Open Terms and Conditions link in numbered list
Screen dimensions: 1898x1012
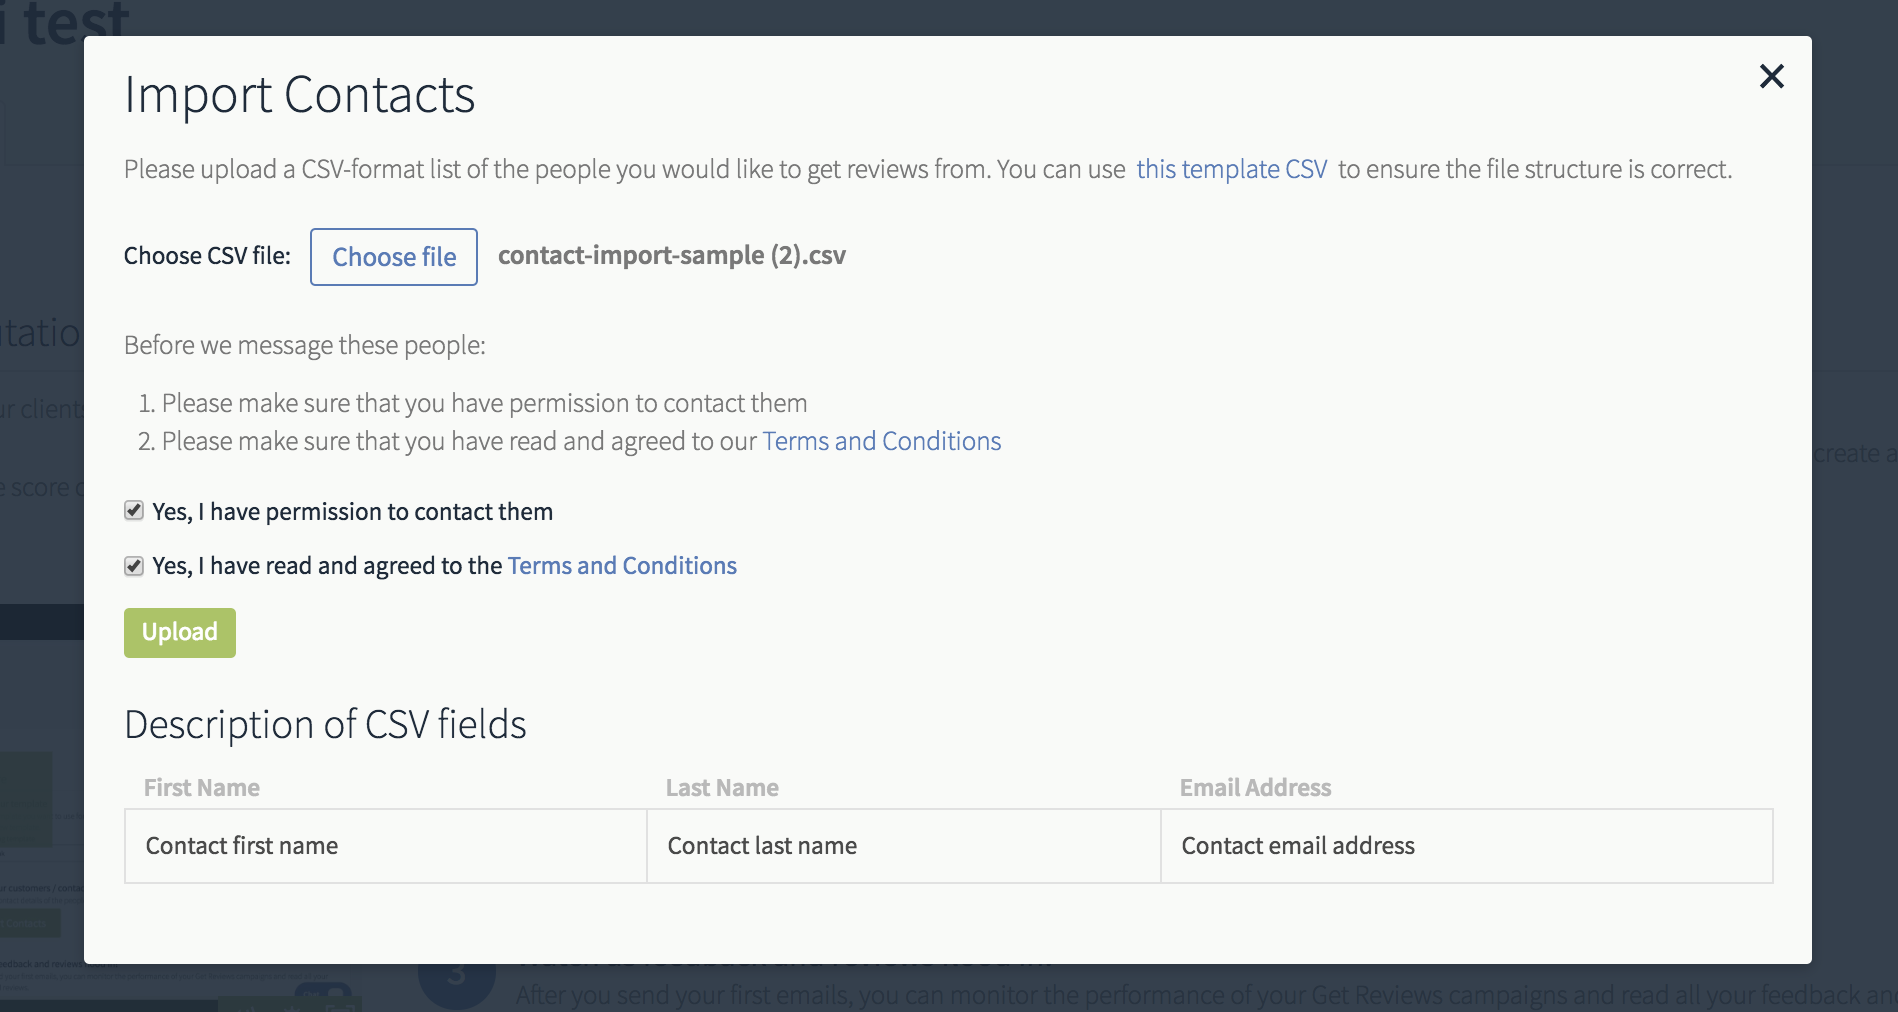coord(881,441)
